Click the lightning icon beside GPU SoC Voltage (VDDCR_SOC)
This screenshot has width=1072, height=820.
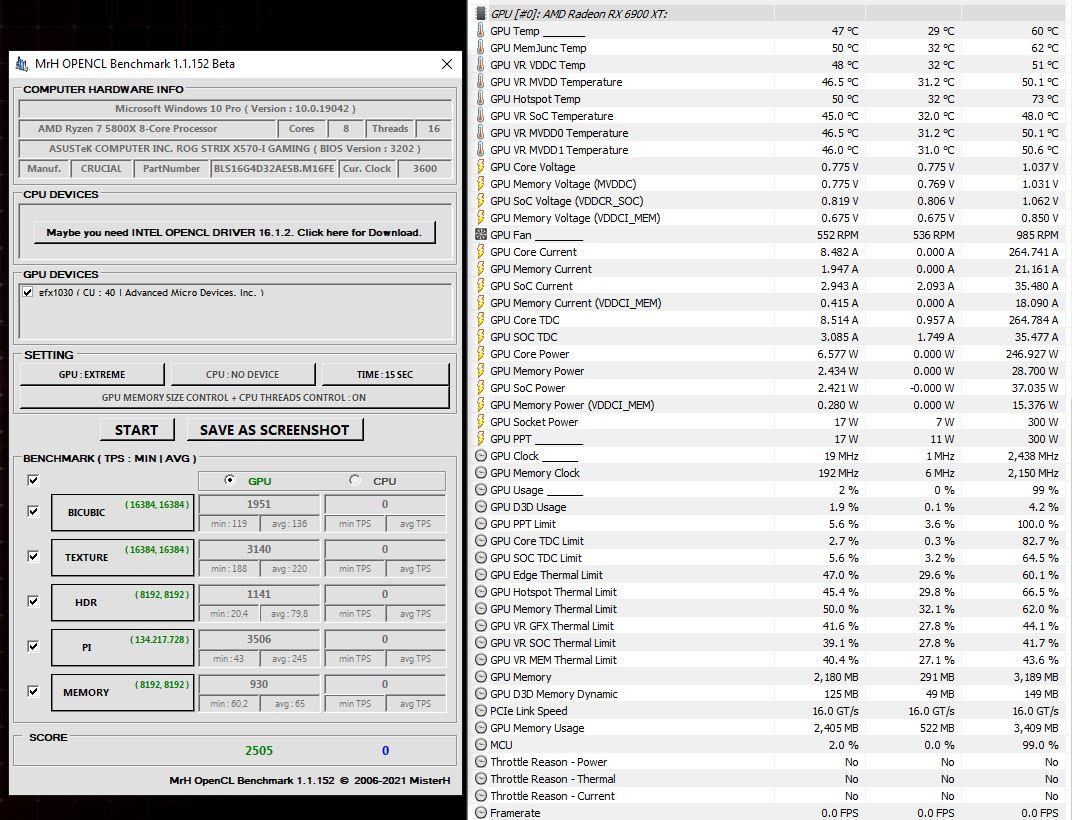pos(481,200)
